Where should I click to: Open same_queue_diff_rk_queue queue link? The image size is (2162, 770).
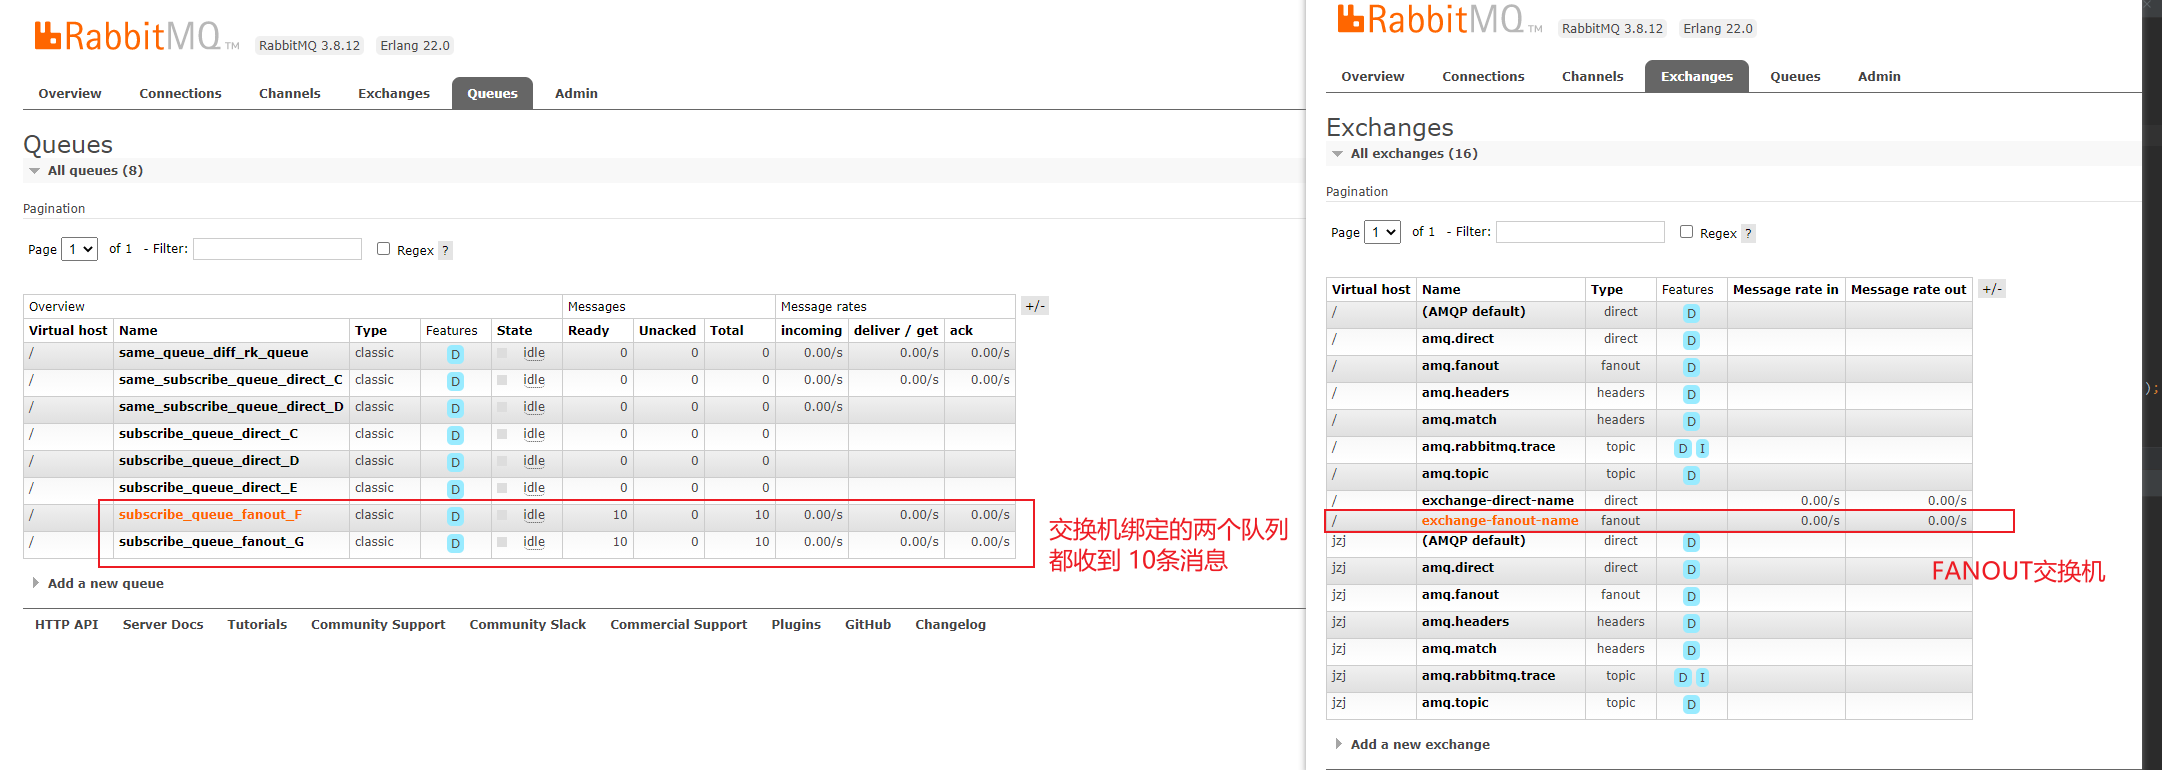point(213,353)
